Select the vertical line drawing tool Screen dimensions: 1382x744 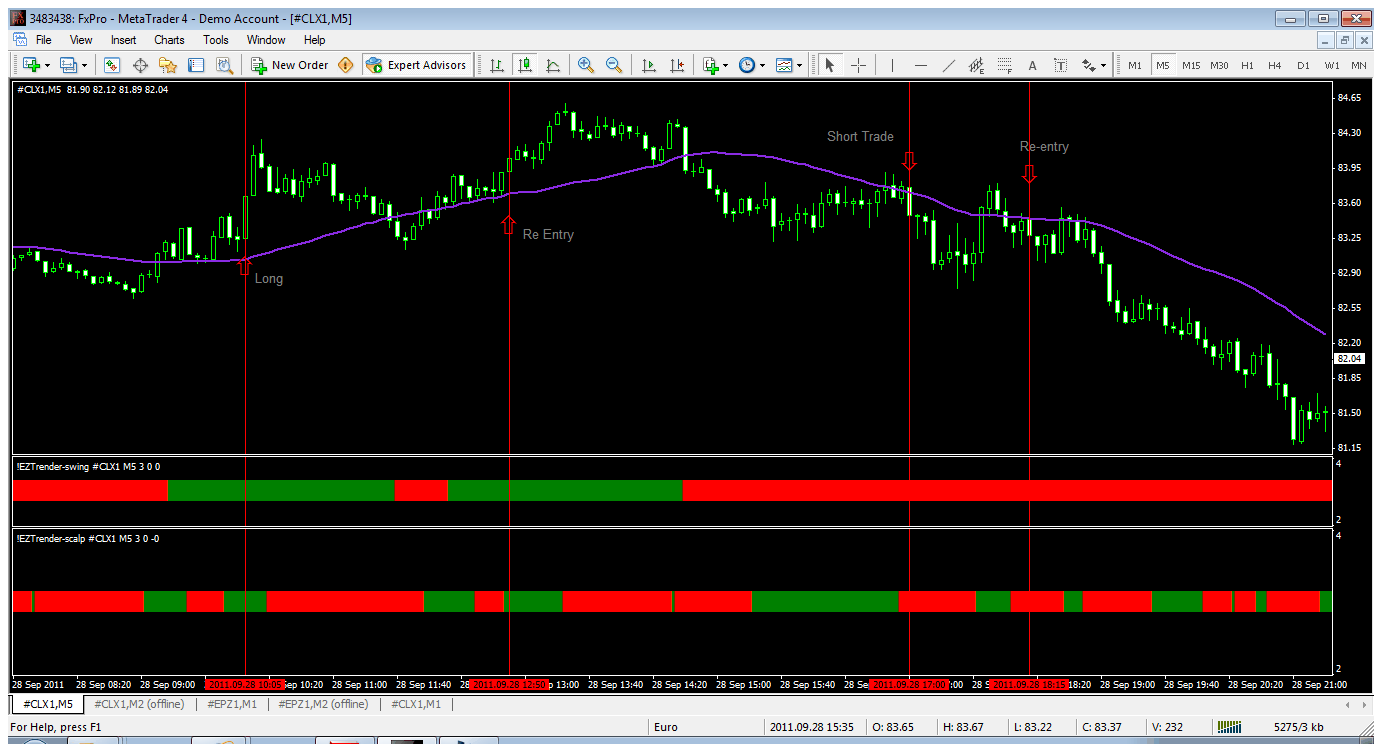[x=891, y=65]
